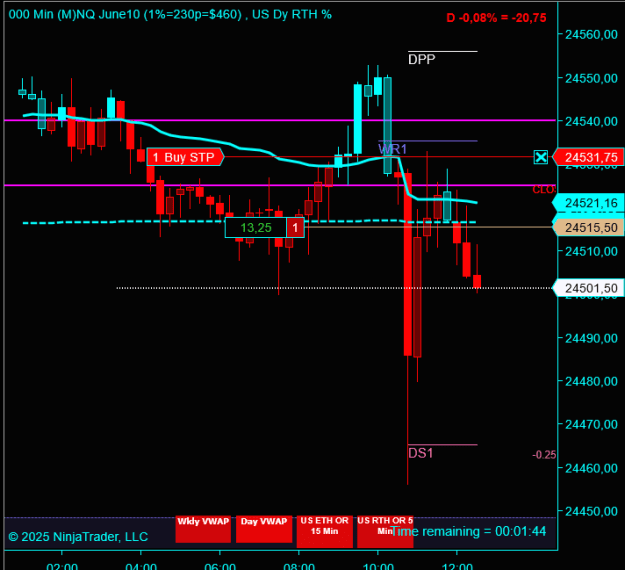625x570 pixels.
Task: Select the '1 Buy STP' order flag
Action: click(185, 157)
